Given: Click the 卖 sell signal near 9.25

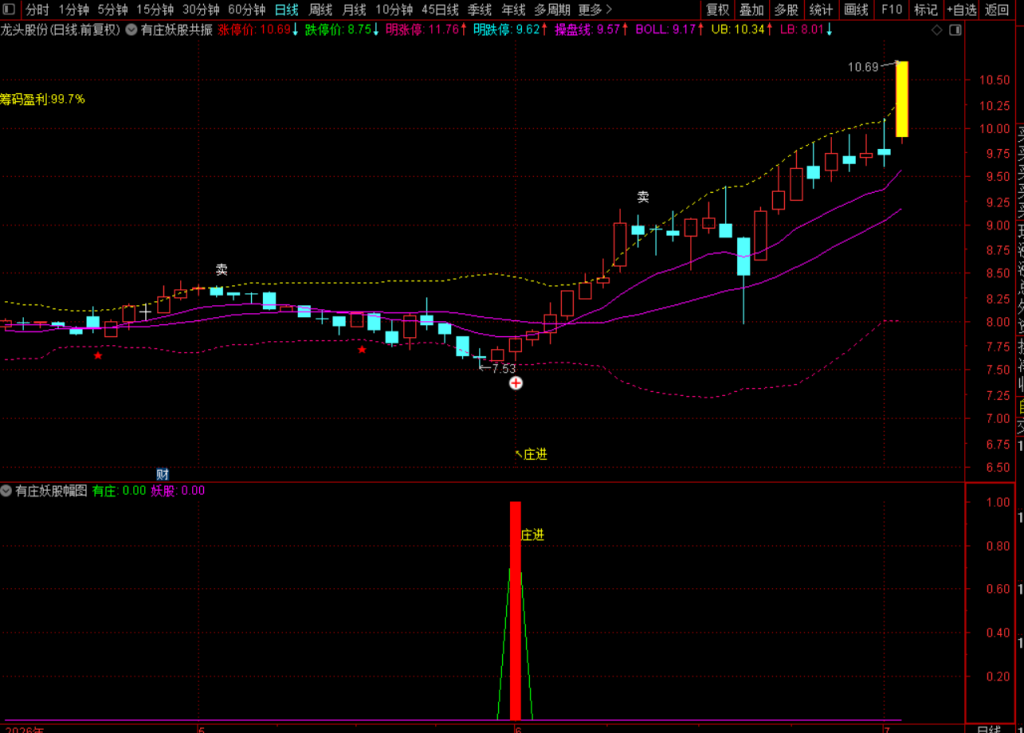Looking at the screenshot, I should point(643,197).
